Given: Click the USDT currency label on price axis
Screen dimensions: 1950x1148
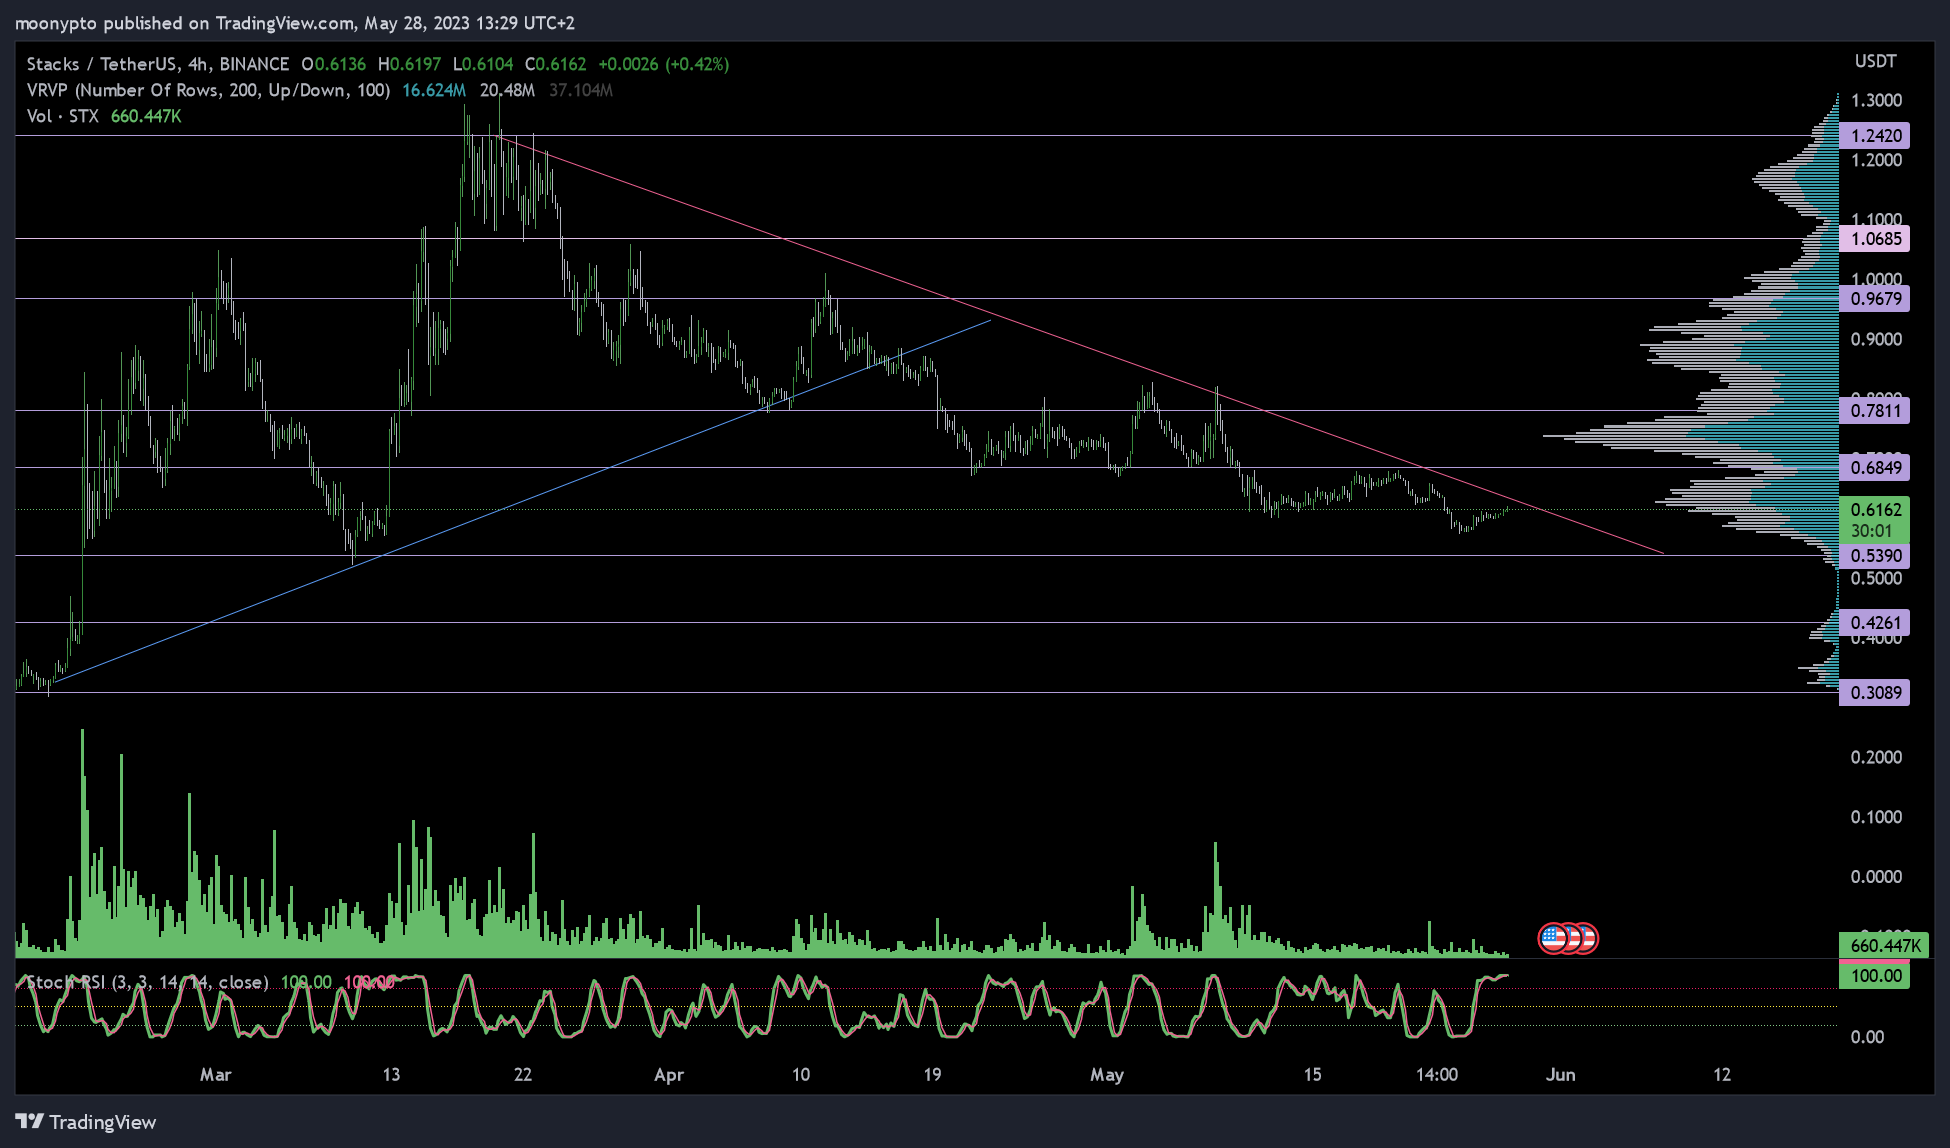Looking at the screenshot, I should point(1875,61).
